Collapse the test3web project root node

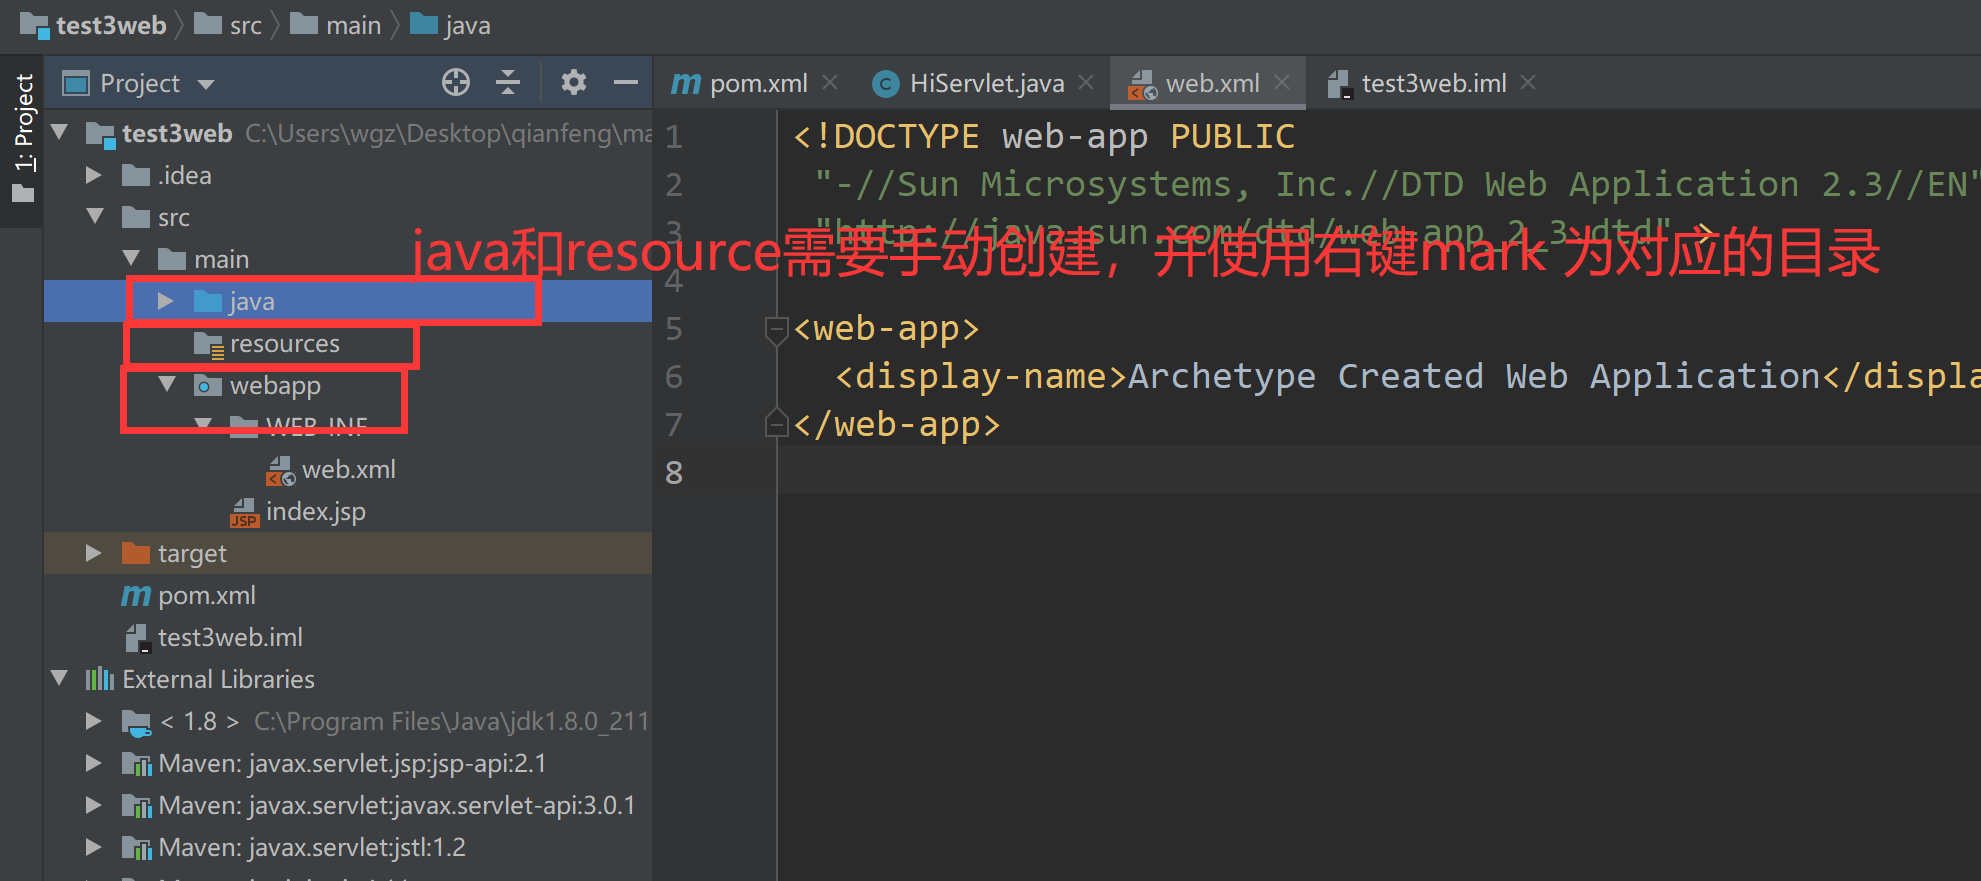60,133
